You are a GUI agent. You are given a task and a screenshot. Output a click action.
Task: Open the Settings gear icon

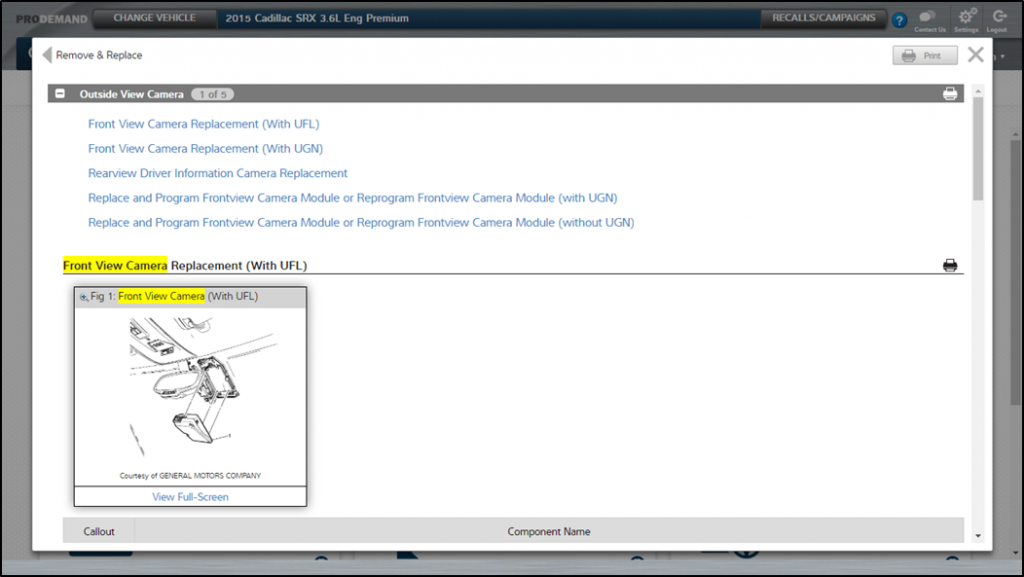tap(966, 17)
